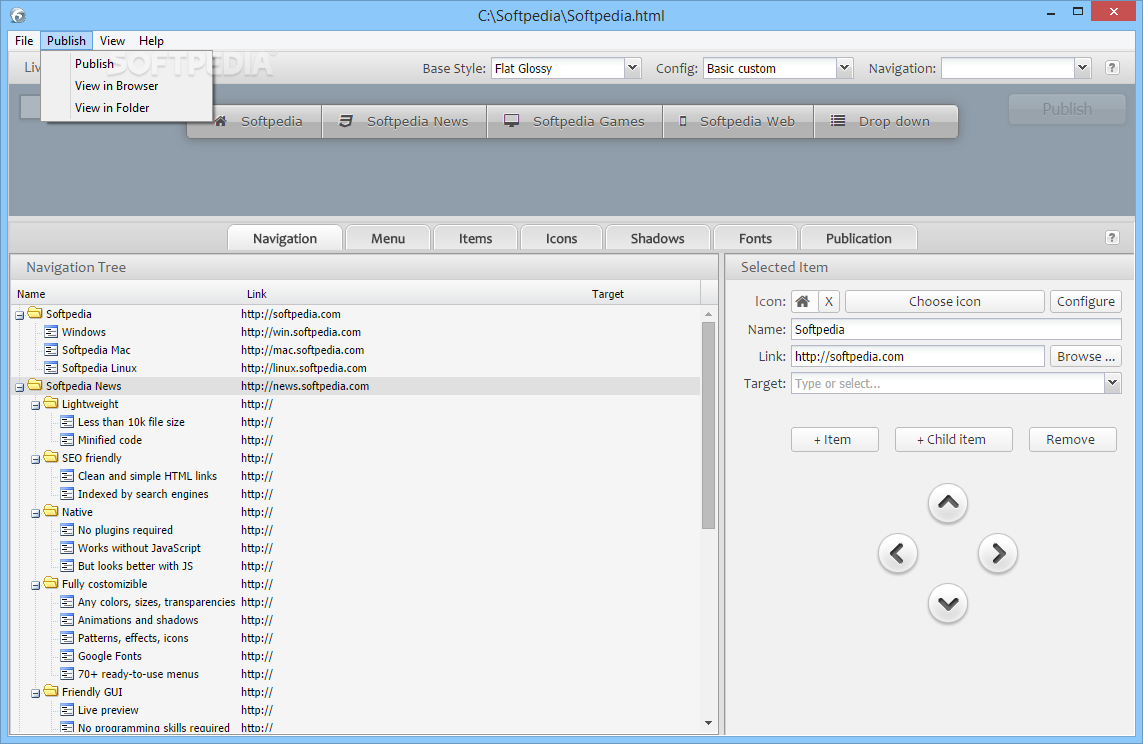This screenshot has height=744, width=1143.
Task: Select the Works without JavaScript row
Action: click(357, 548)
